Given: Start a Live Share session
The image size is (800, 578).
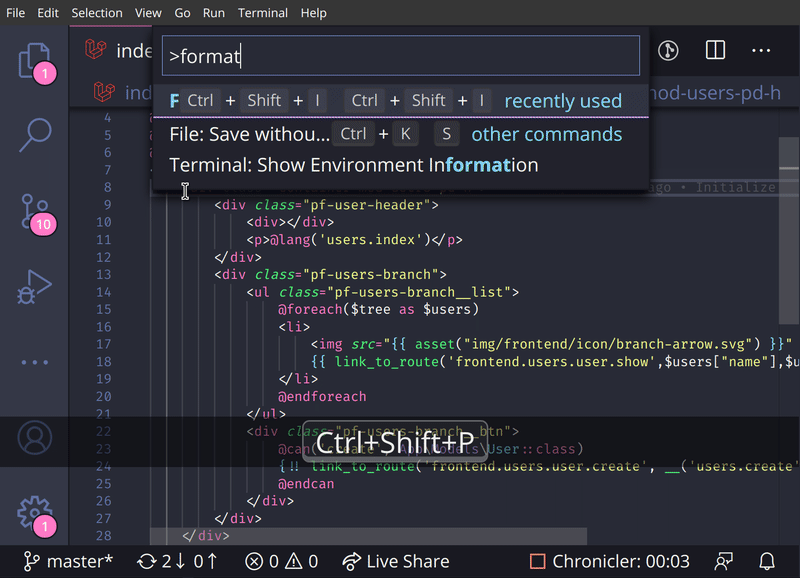Looking at the screenshot, I should pos(395,561).
